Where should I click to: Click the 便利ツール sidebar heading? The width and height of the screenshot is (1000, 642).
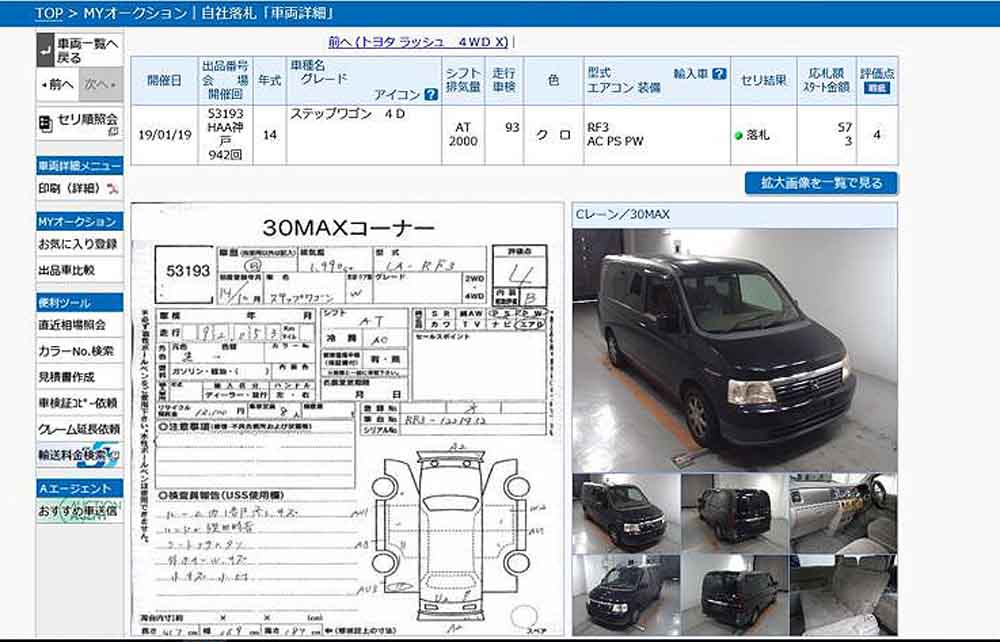pyautogui.click(x=80, y=302)
